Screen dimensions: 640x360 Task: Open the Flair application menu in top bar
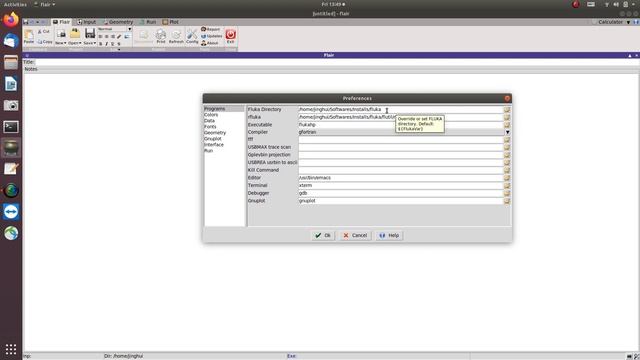(44, 4)
